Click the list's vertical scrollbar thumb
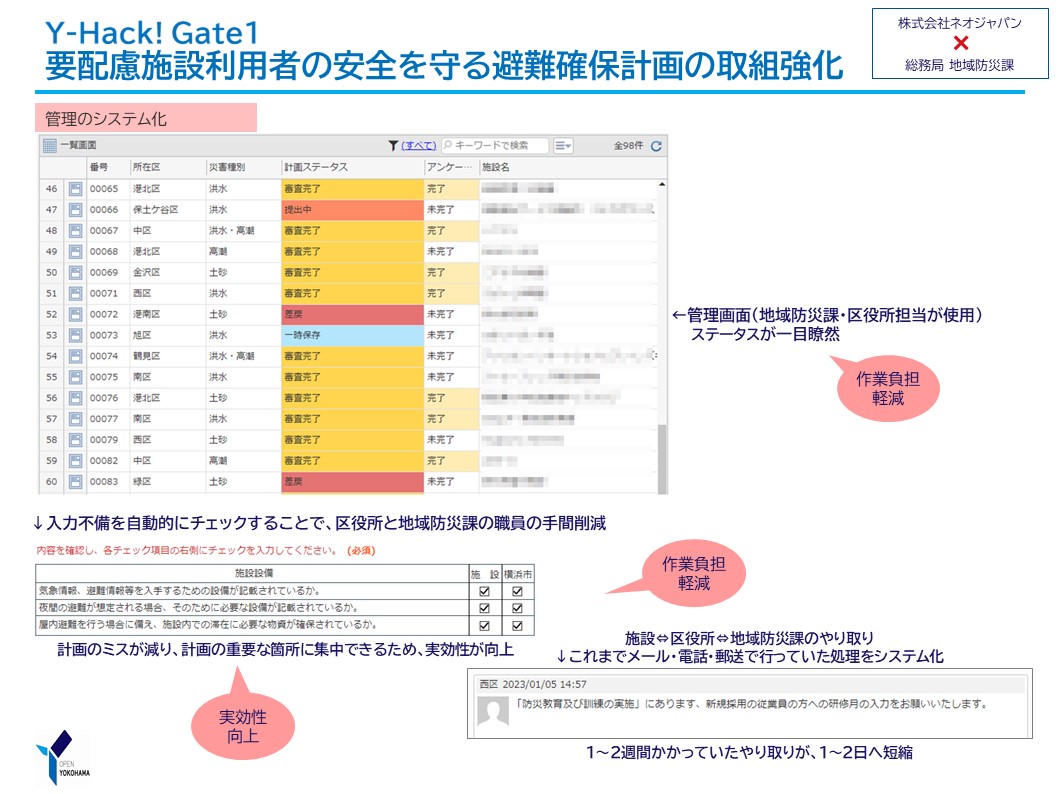This screenshot has width=1058, height=794. click(662, 459)
